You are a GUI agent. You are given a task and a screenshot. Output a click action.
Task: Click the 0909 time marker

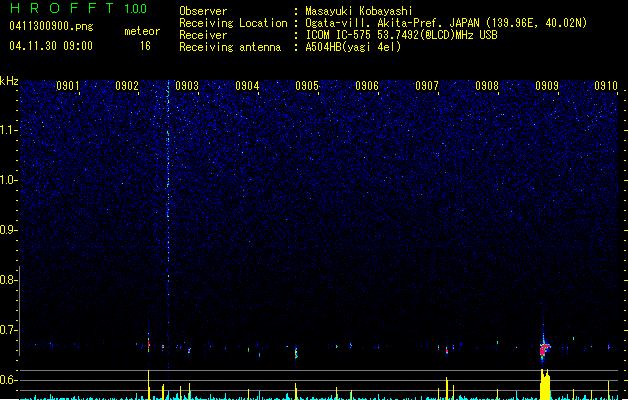[x=547, y=86]
